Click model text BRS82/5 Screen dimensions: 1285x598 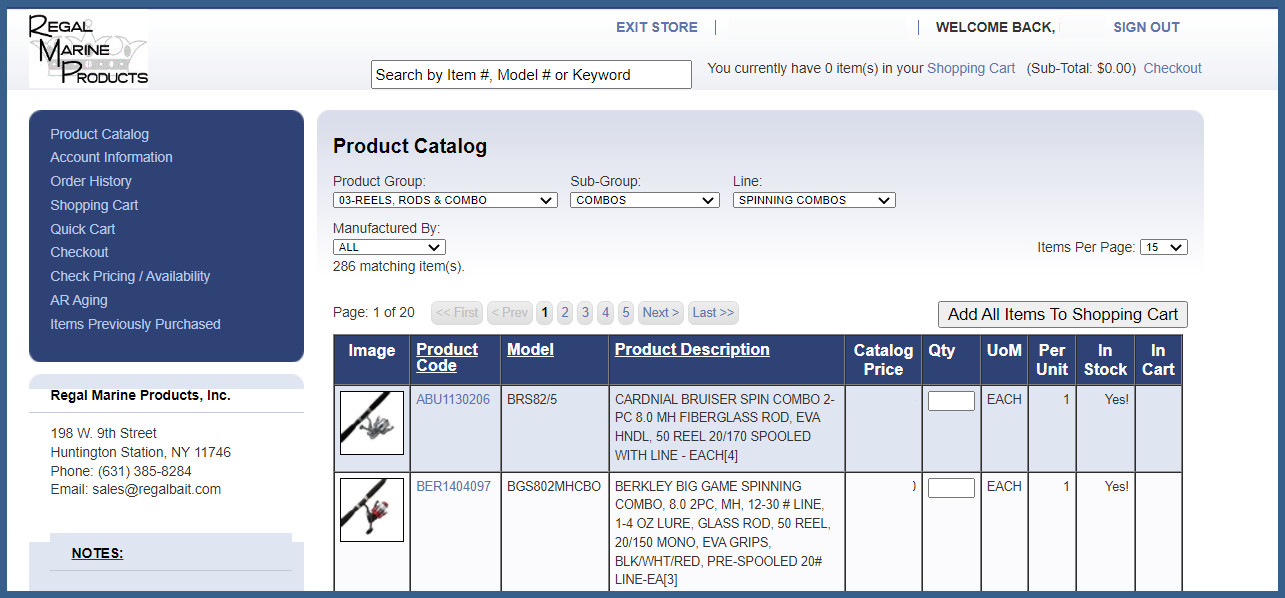534,399
